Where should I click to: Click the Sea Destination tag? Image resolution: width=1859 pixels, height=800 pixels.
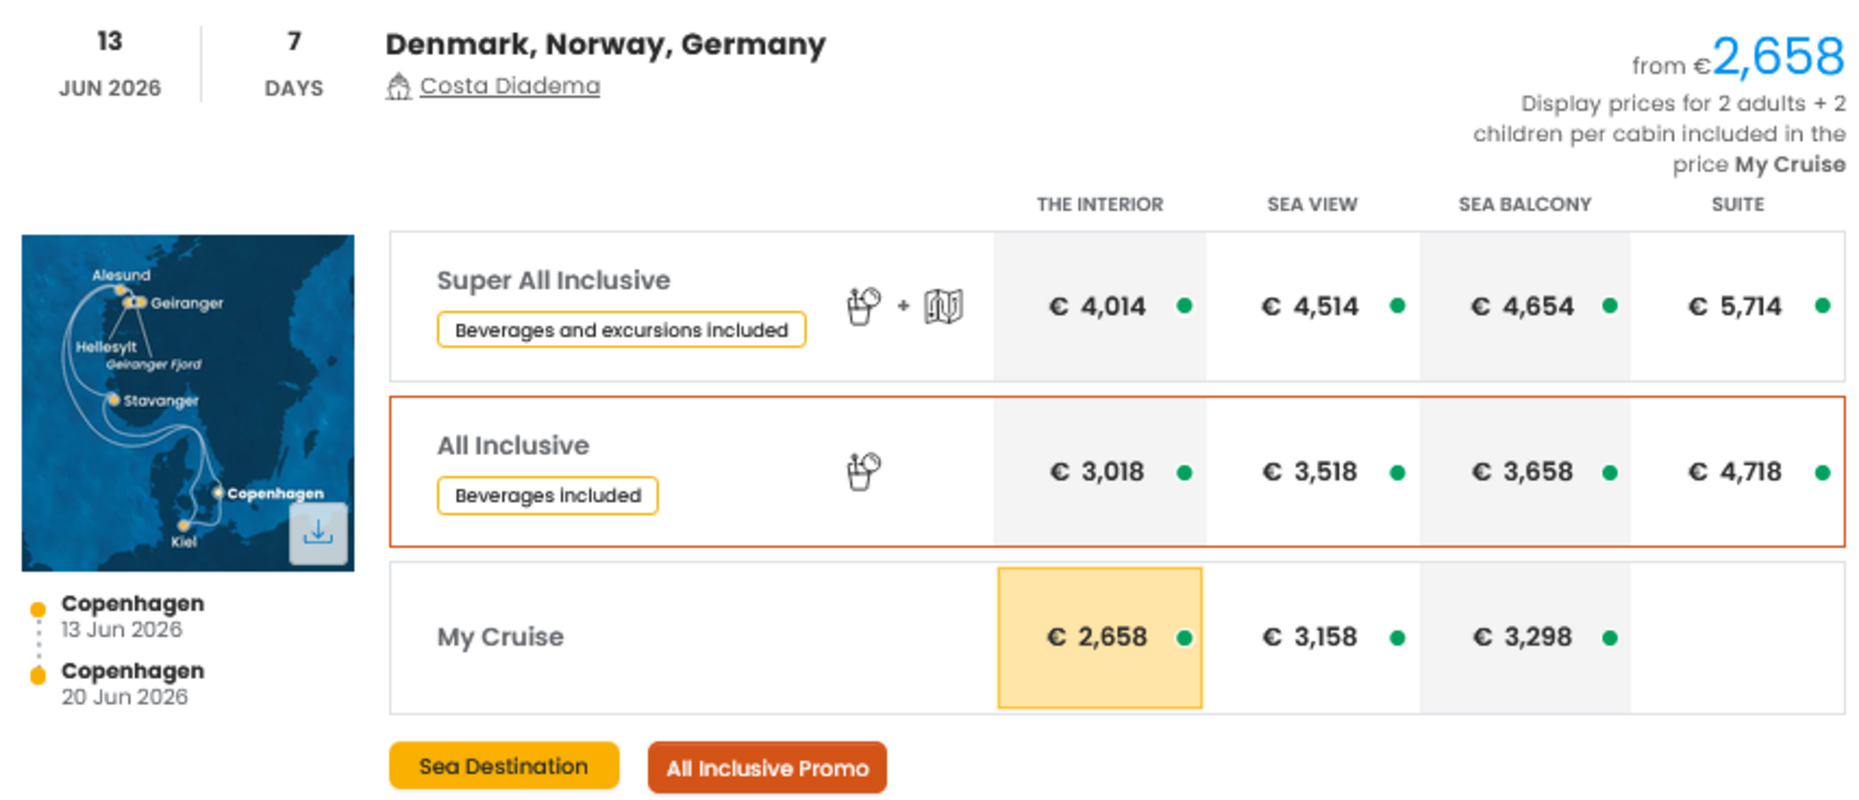503,766
